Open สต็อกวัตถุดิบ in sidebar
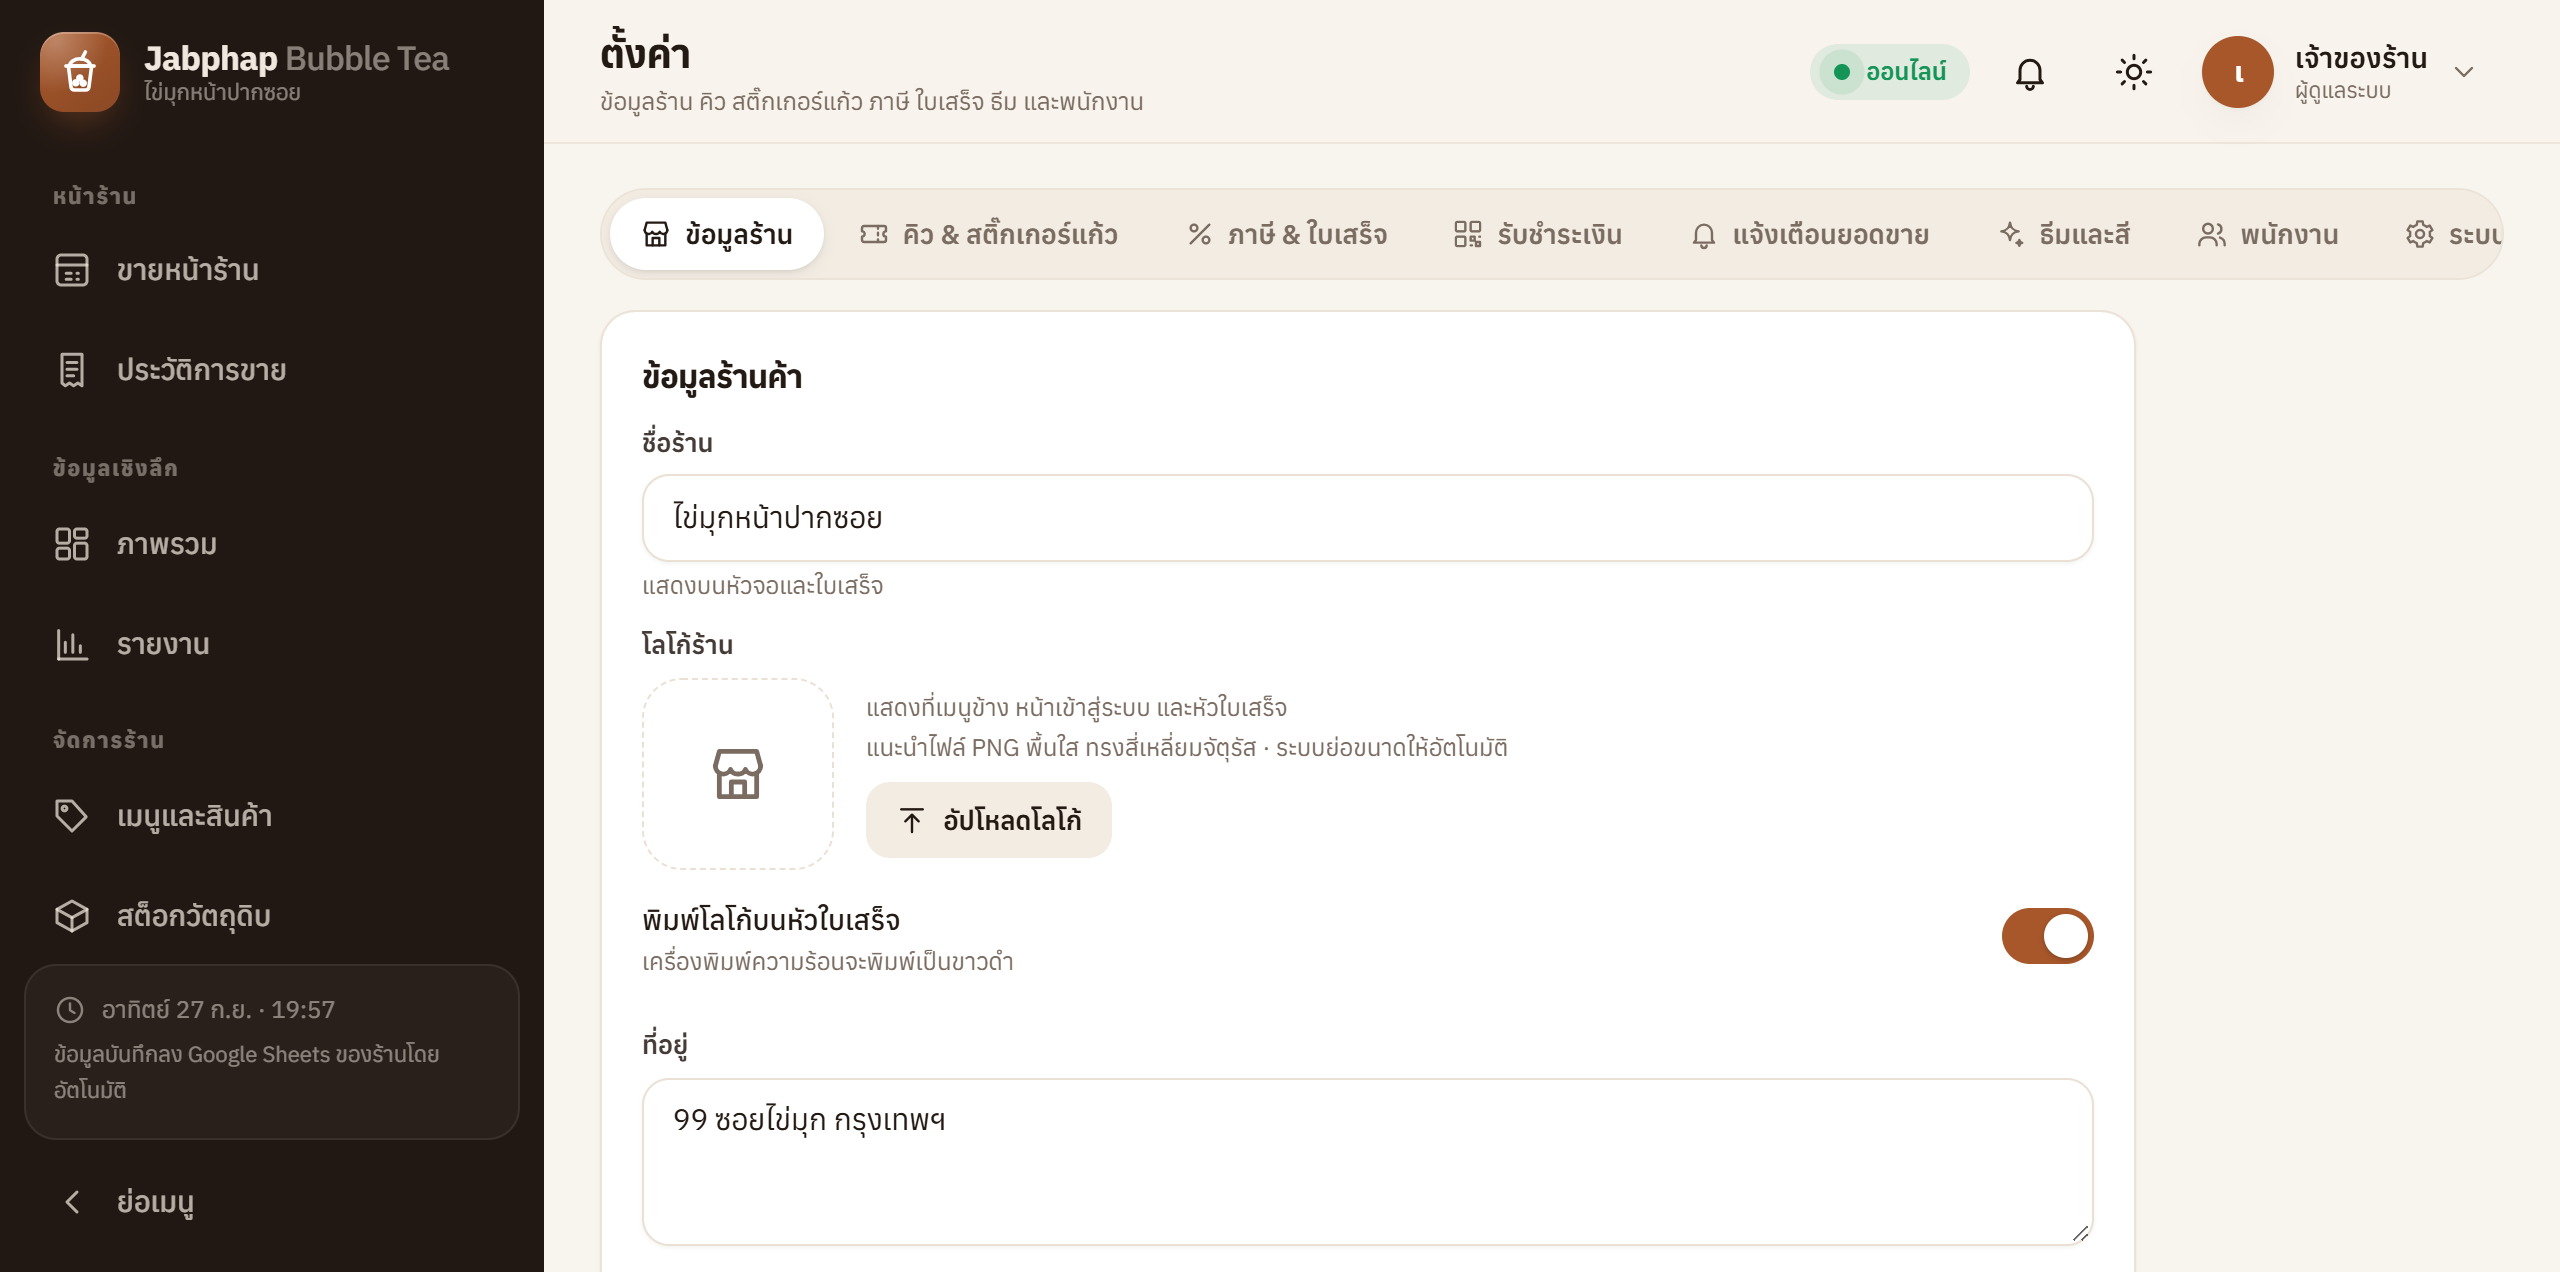 click(x=272, y=916)
